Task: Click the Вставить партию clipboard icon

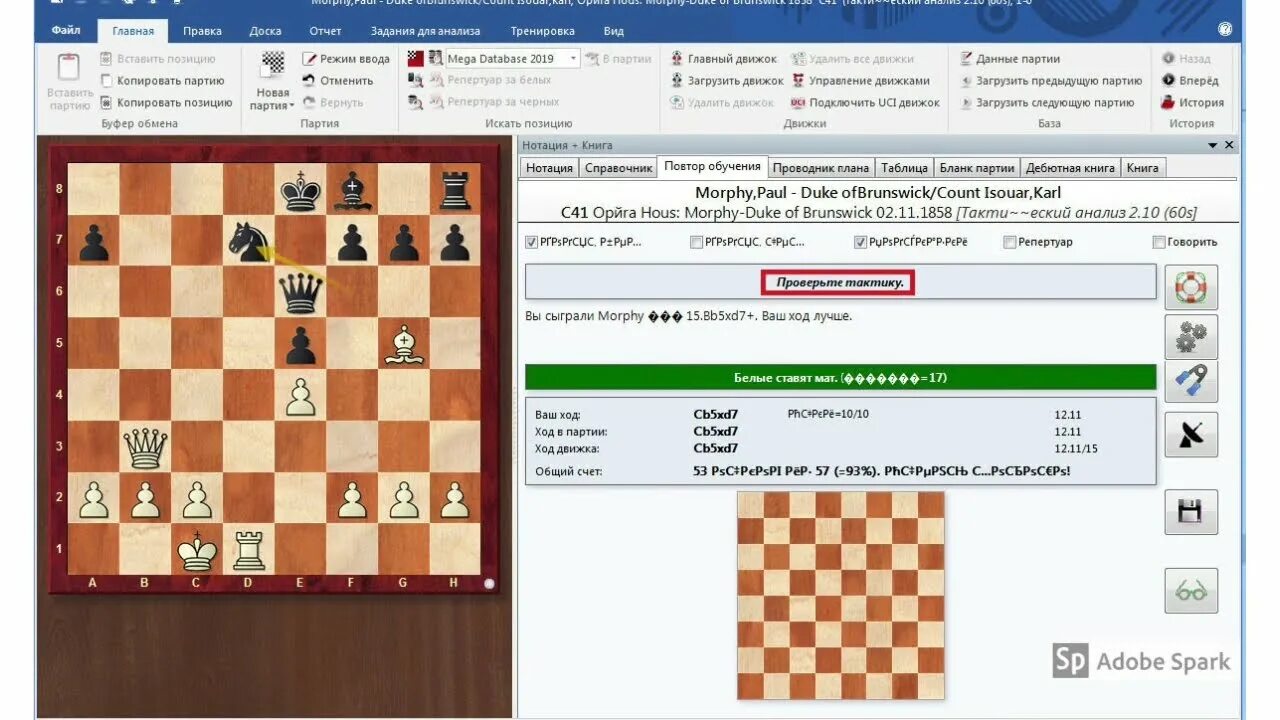Action: click(68, 68)
